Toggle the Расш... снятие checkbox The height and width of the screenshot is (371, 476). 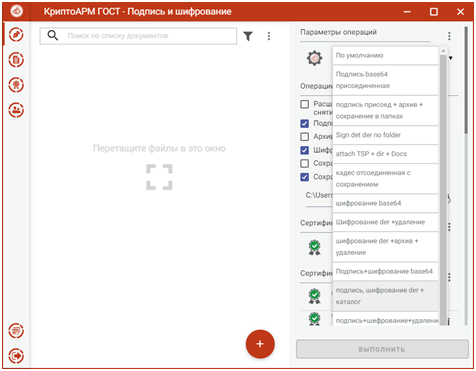tap(305, 104)
